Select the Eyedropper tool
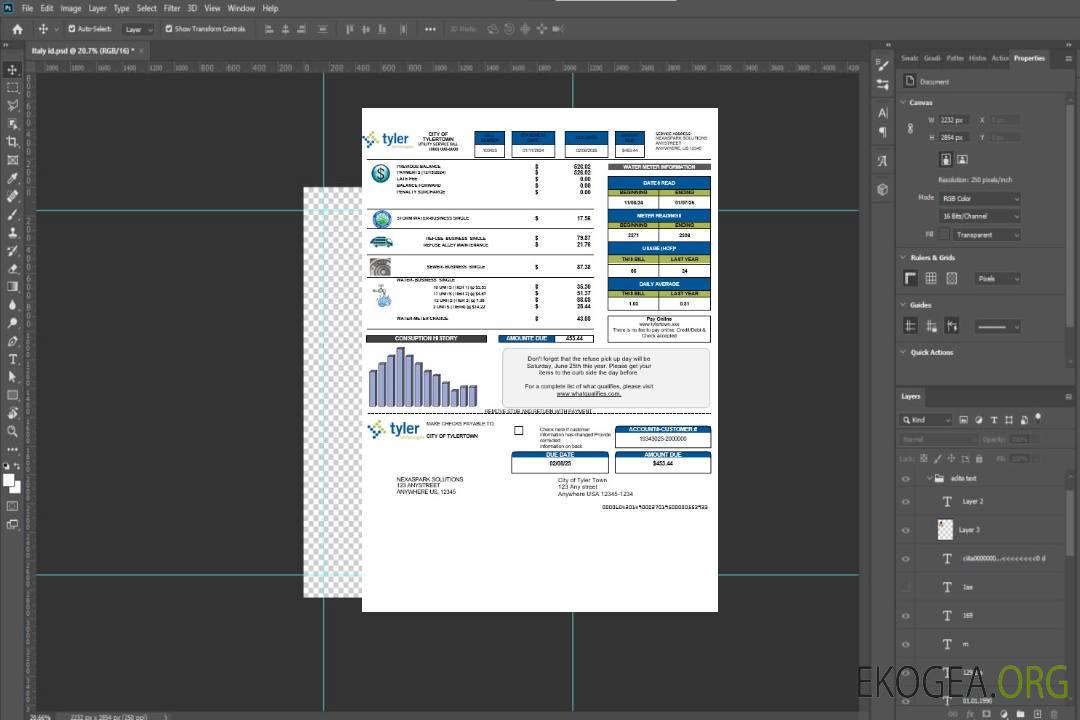Screen dimensions: 1080x720 [x=12, y=178]
